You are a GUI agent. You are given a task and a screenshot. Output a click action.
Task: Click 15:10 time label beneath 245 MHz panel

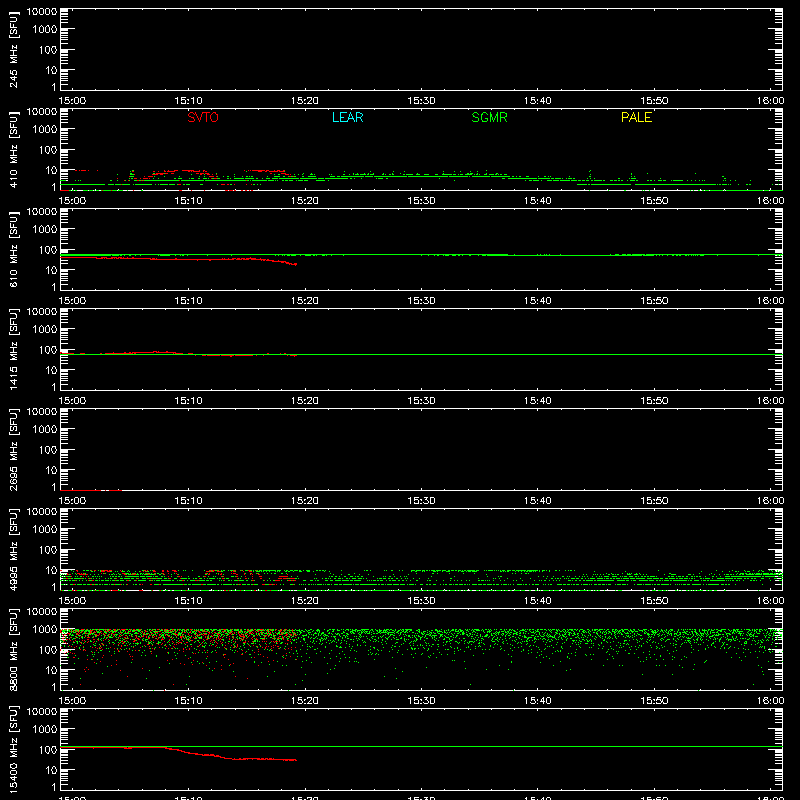(x=188, y=101)
